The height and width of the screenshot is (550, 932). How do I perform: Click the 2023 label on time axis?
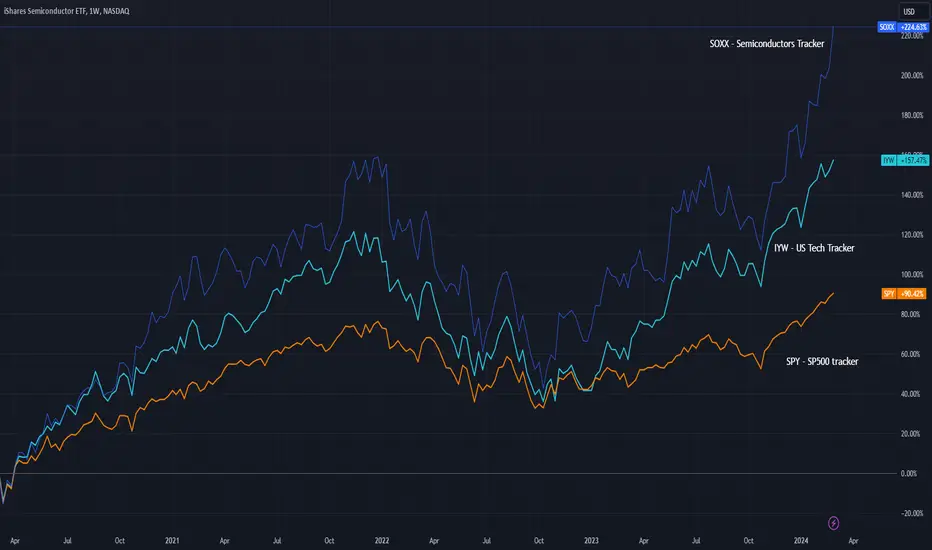click(591, 540)
